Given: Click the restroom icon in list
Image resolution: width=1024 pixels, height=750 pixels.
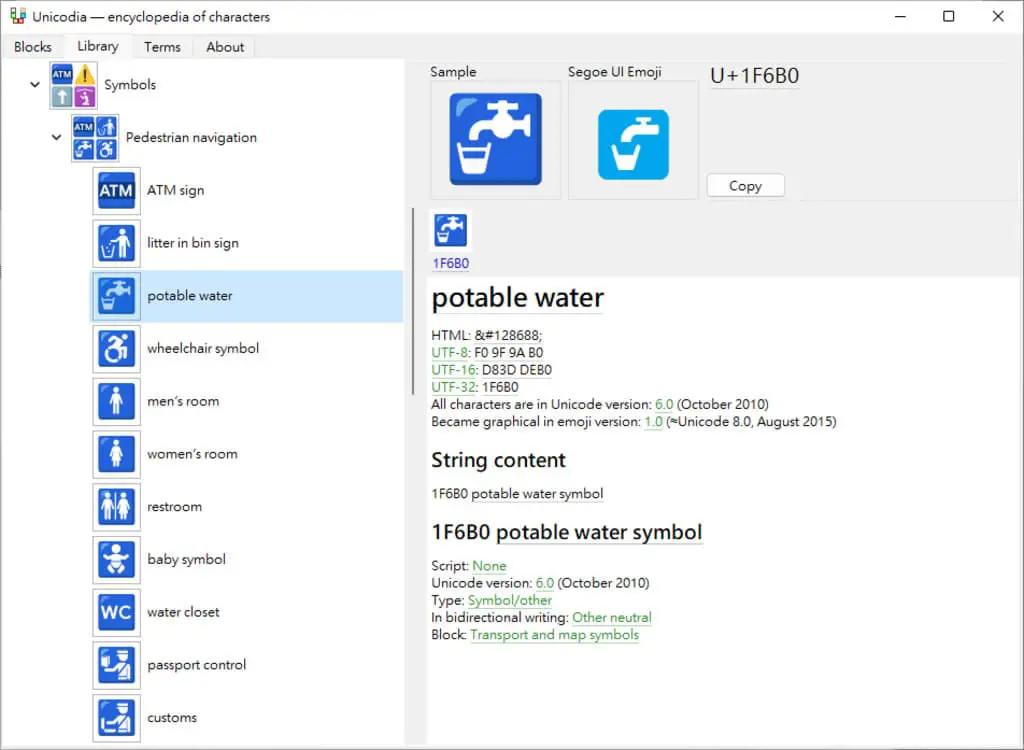Looking at the screenshot, I should (x=116, y=507).
